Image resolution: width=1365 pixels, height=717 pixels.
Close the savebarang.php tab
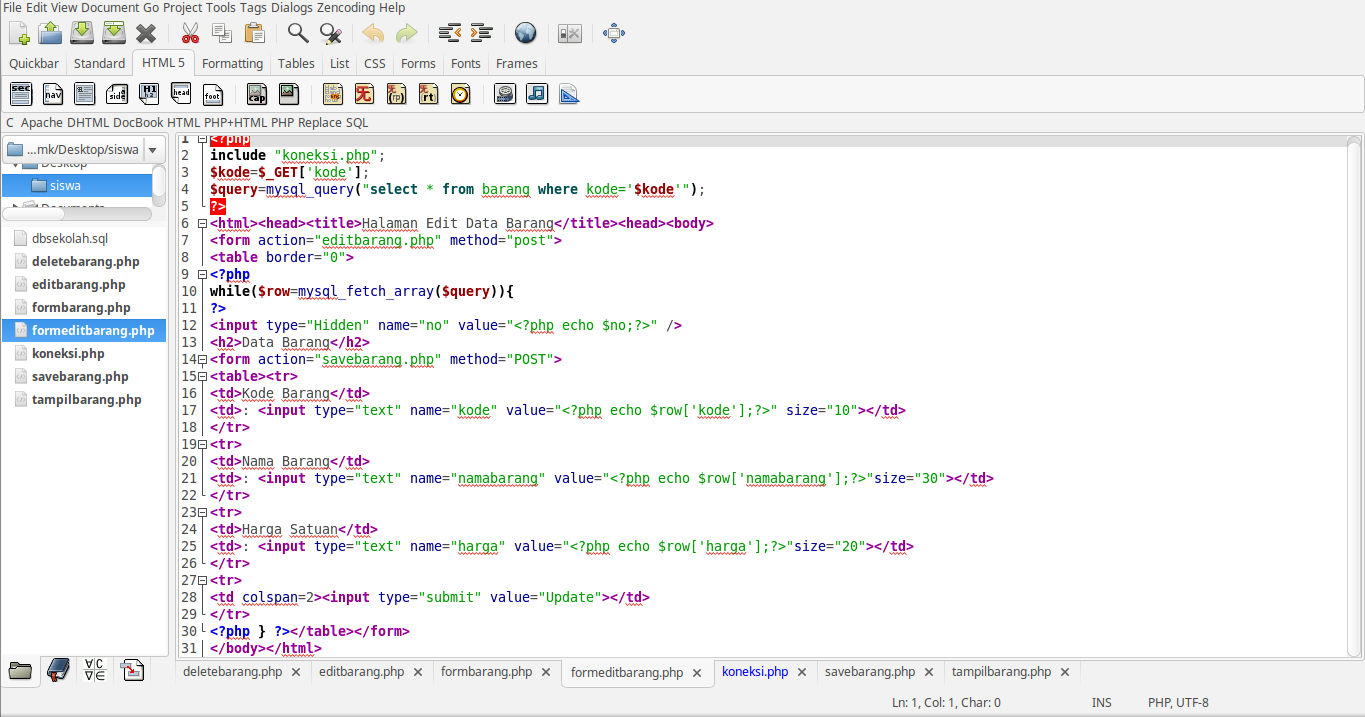929,673
